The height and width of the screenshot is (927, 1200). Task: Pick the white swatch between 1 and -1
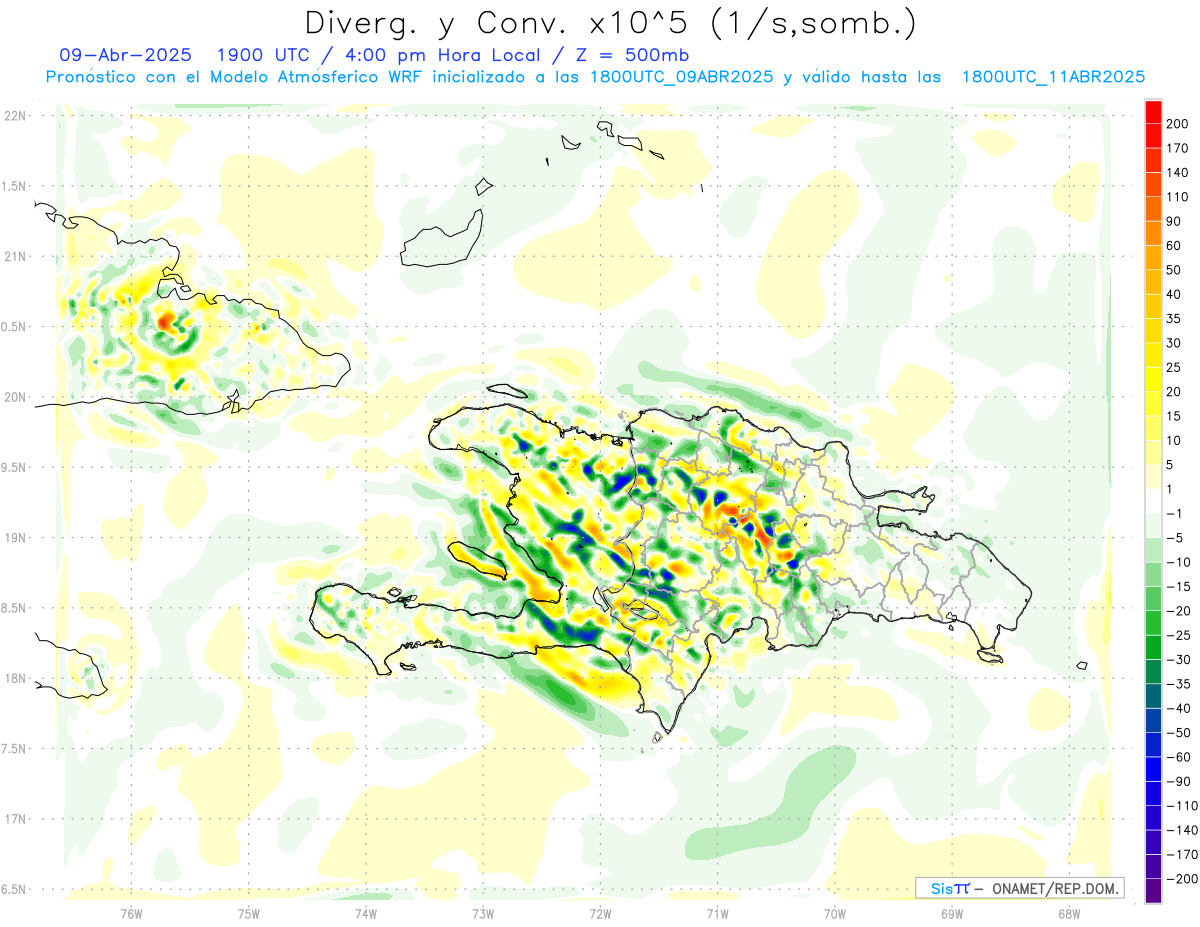(1153, 501)
